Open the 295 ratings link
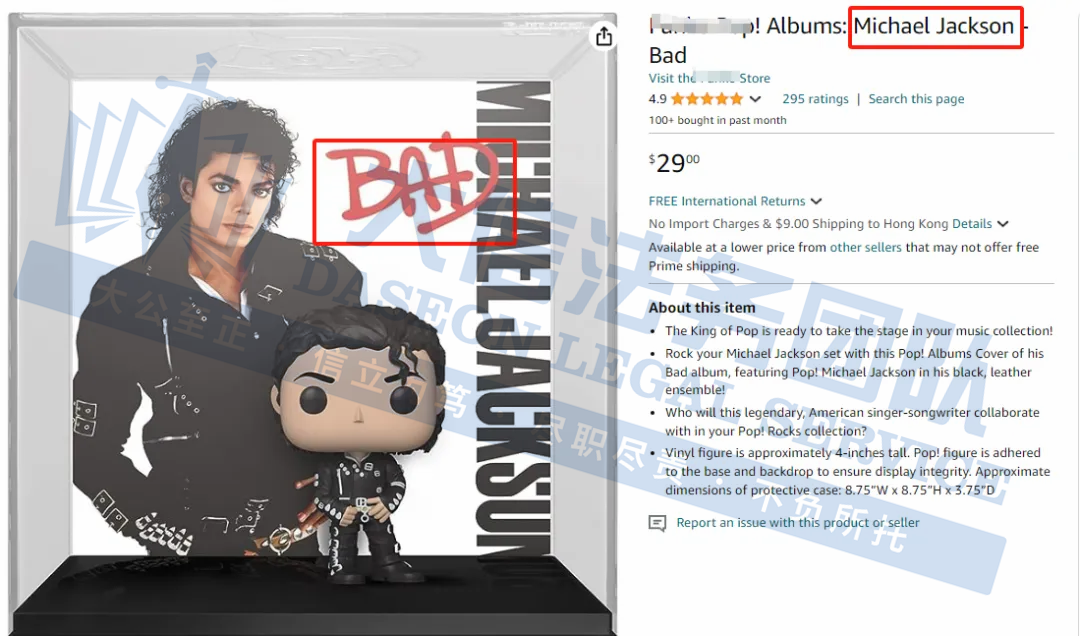The image size is (1080, 636). pyautogui.click(x=815, y=99)
